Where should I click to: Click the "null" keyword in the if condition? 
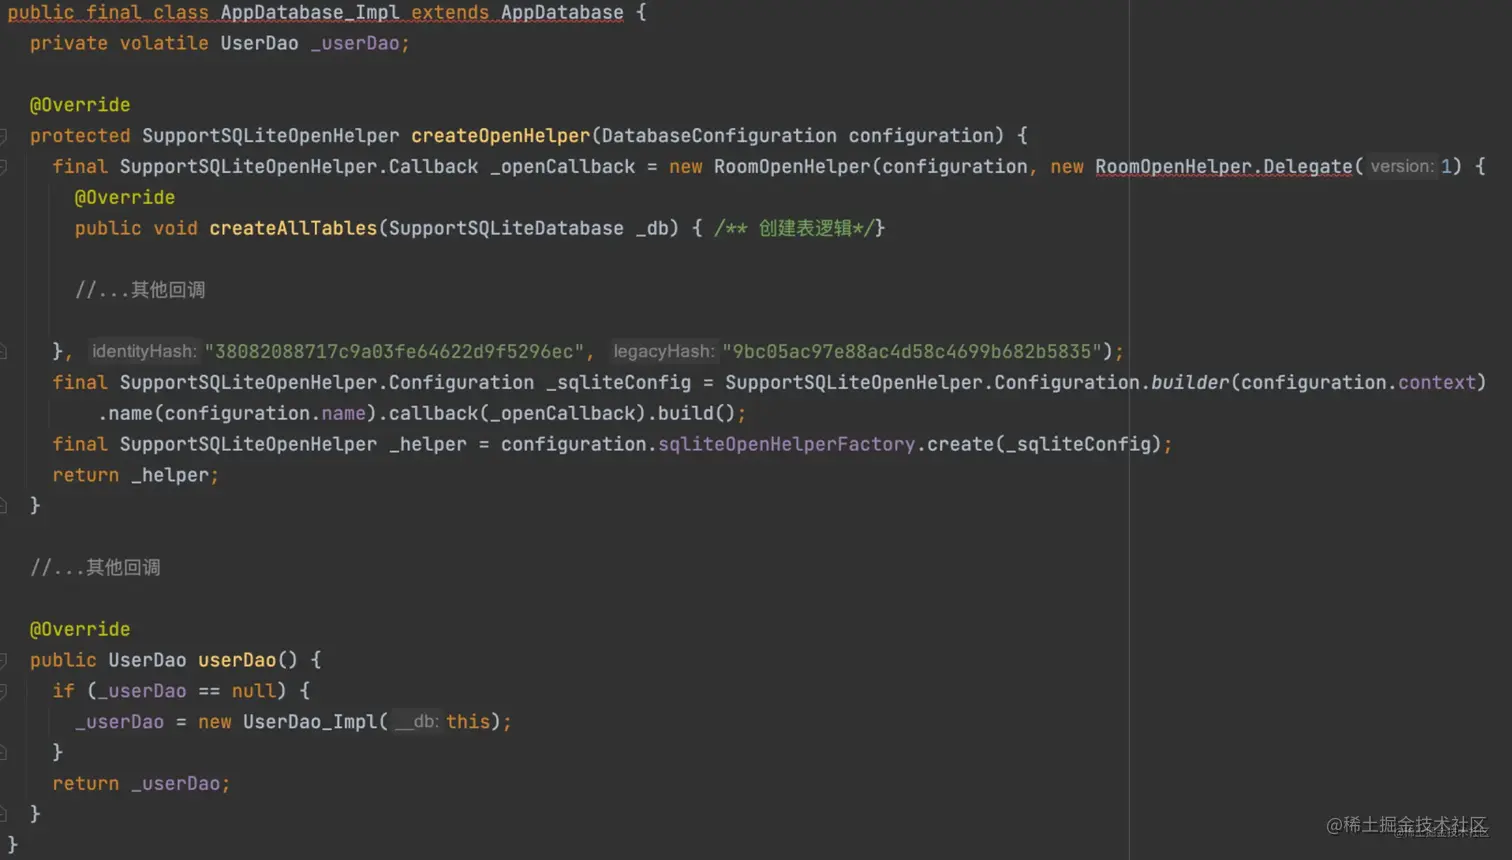(254, 692)
